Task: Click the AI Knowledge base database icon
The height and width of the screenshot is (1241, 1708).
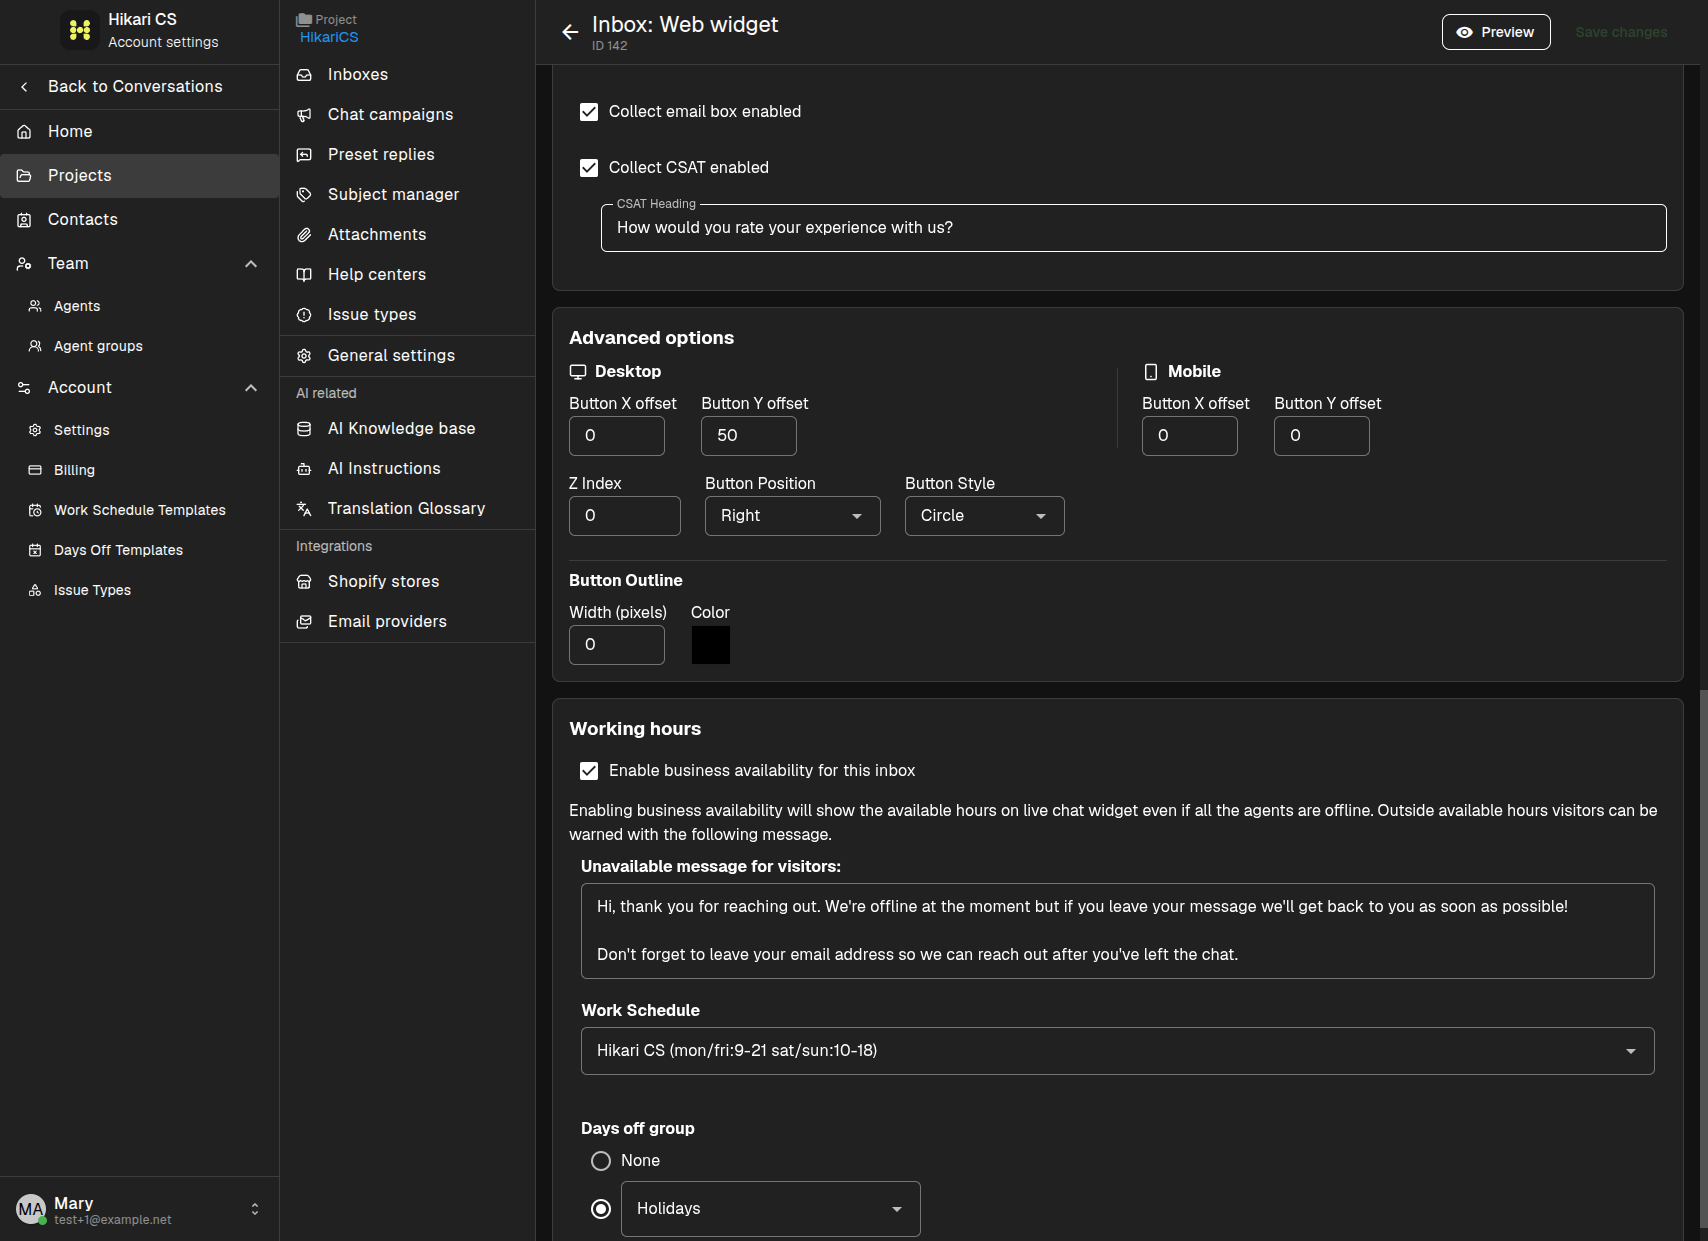Action: 304,429
